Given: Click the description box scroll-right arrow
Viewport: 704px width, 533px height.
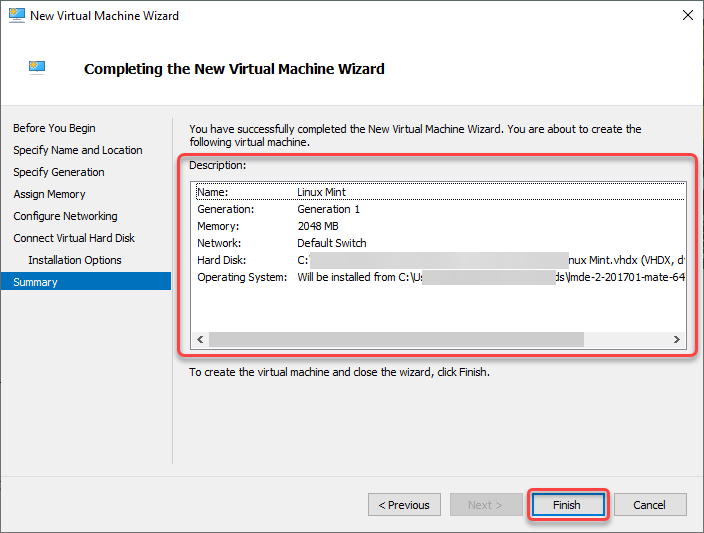Looking at the screenshot, I should (x=677, y=339).
